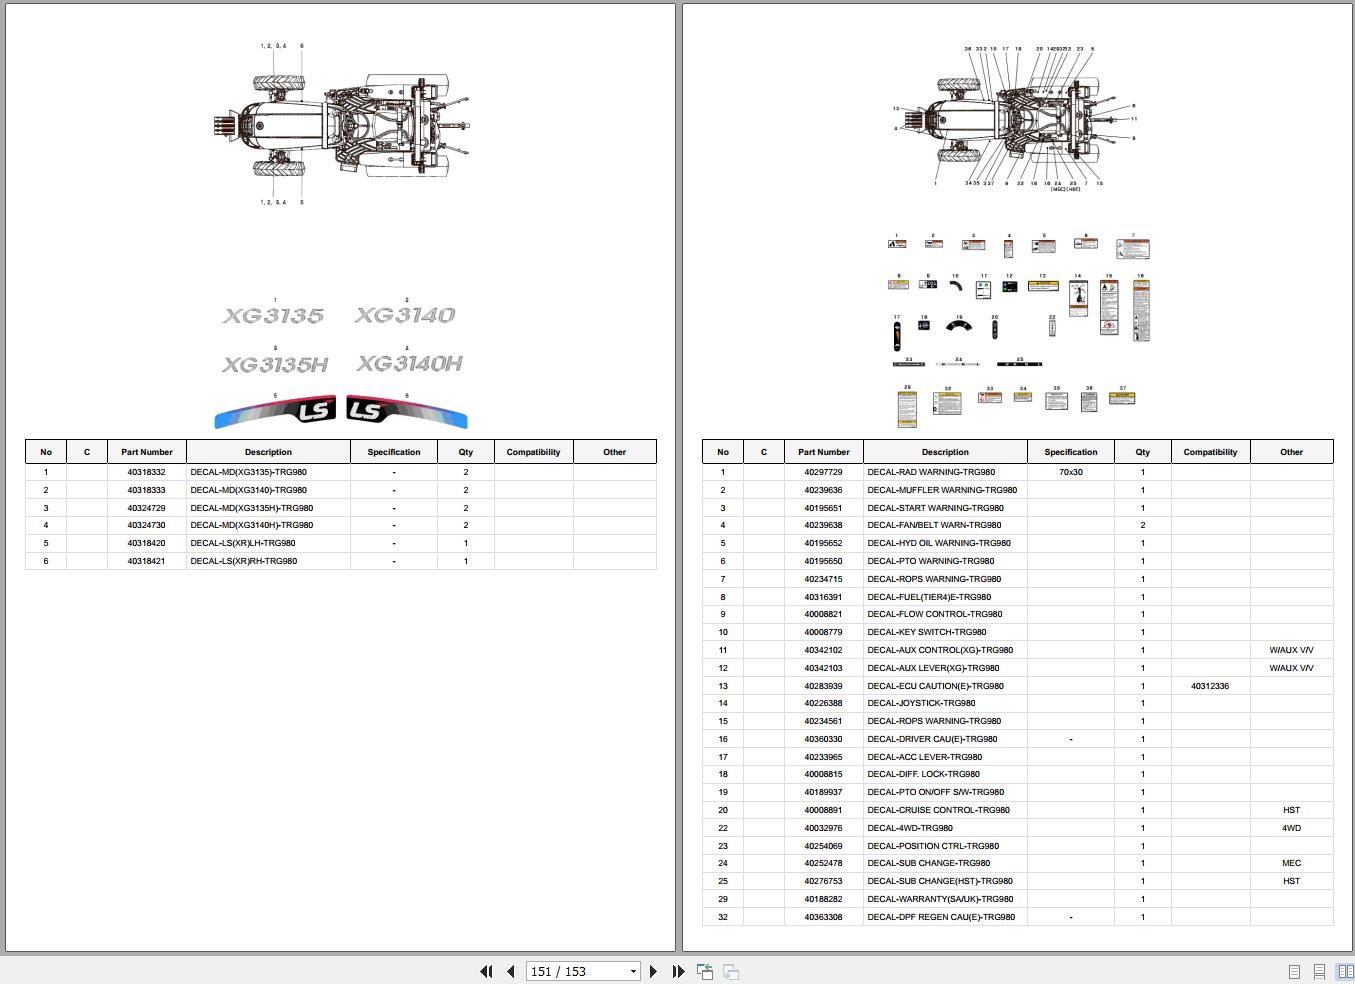
Task: Click specification value 70x30
Action: (x=1070, y=472)
